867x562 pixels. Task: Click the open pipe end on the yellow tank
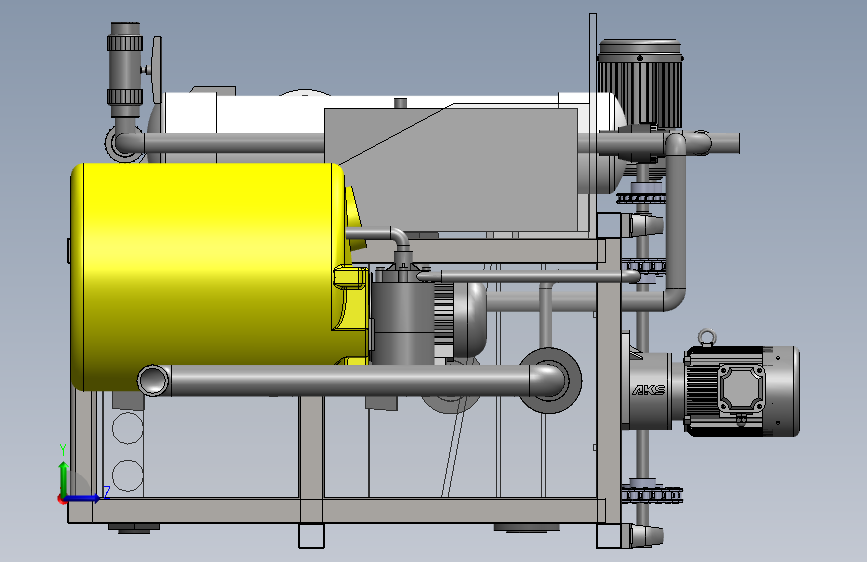(153, 381)
